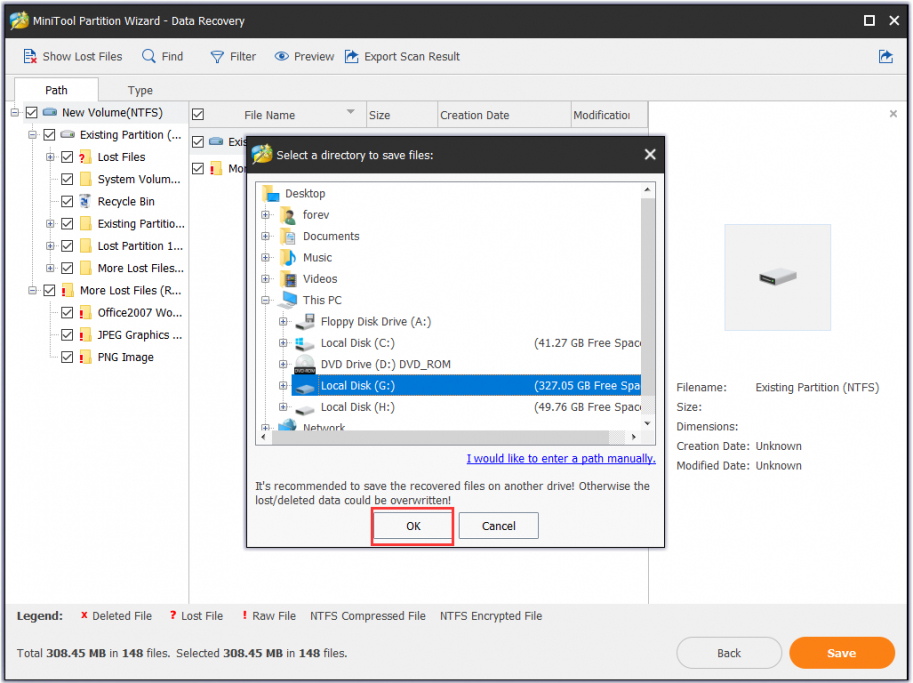The image size is (913, 683).
Task: Click the PNG Image raw file icon
Action: (85, 357)
